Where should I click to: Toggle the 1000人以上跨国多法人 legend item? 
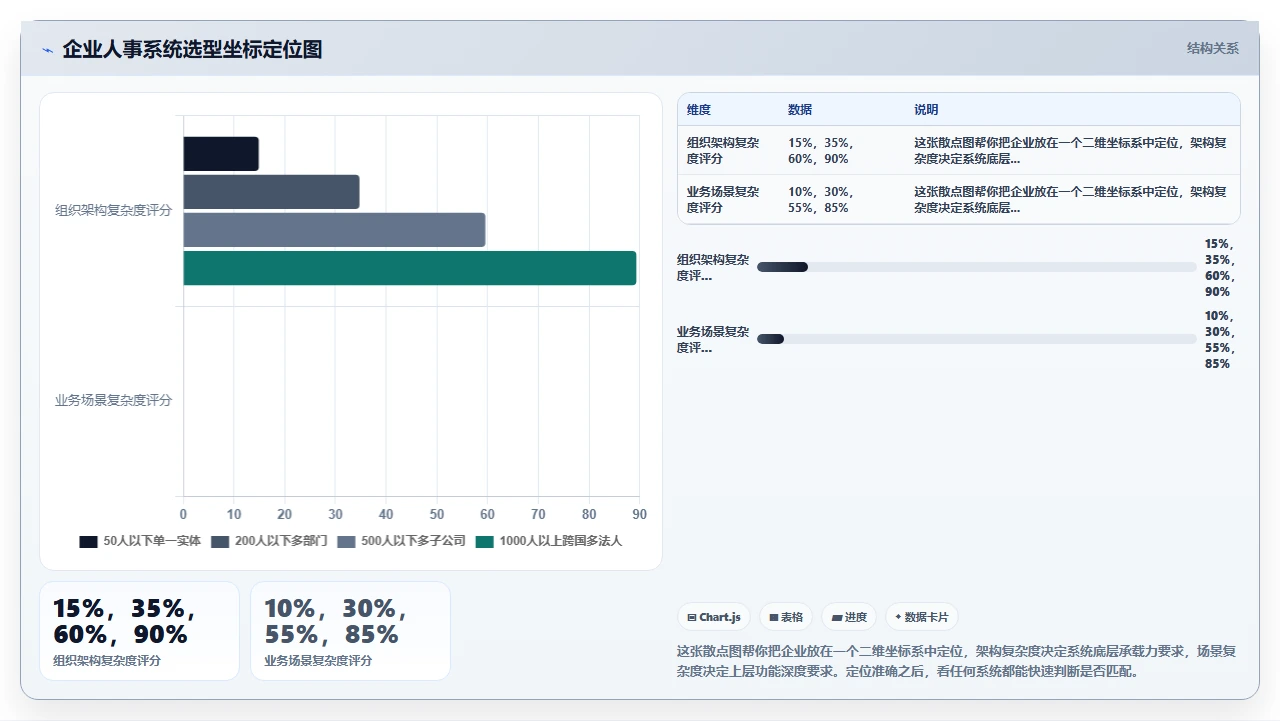coord(549,541)
